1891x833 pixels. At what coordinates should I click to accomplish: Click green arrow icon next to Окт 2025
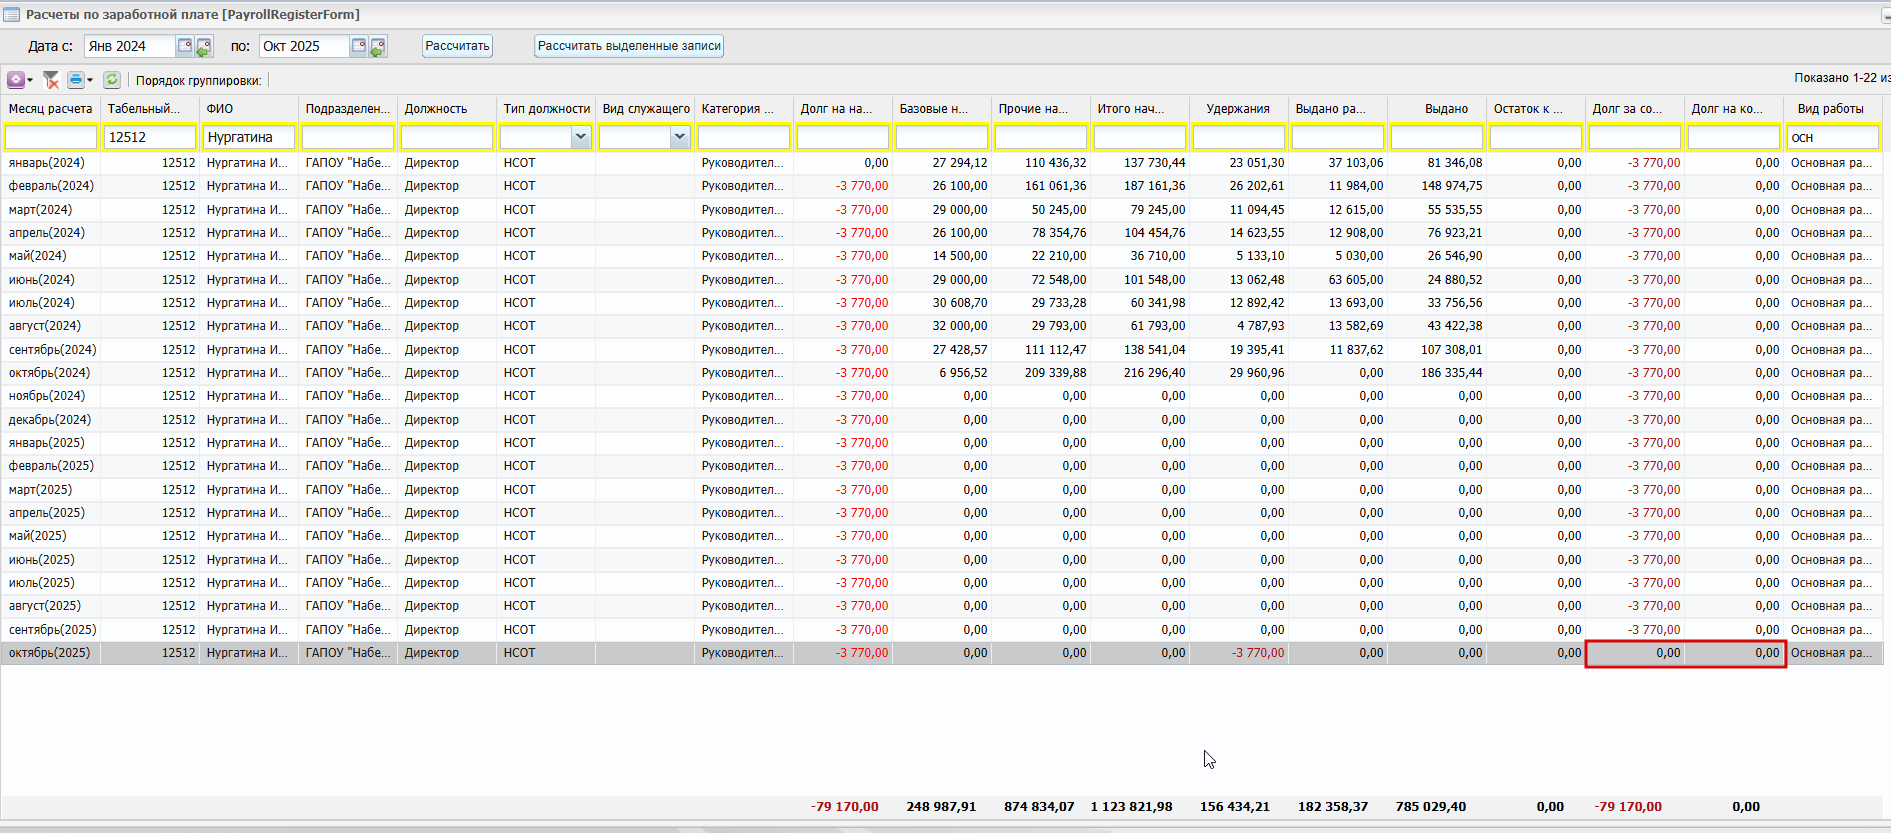tap(378, 47)
